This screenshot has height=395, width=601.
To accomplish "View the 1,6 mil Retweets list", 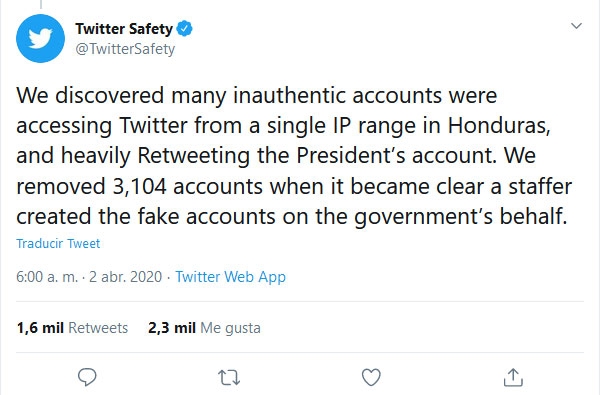I will 72,328.
